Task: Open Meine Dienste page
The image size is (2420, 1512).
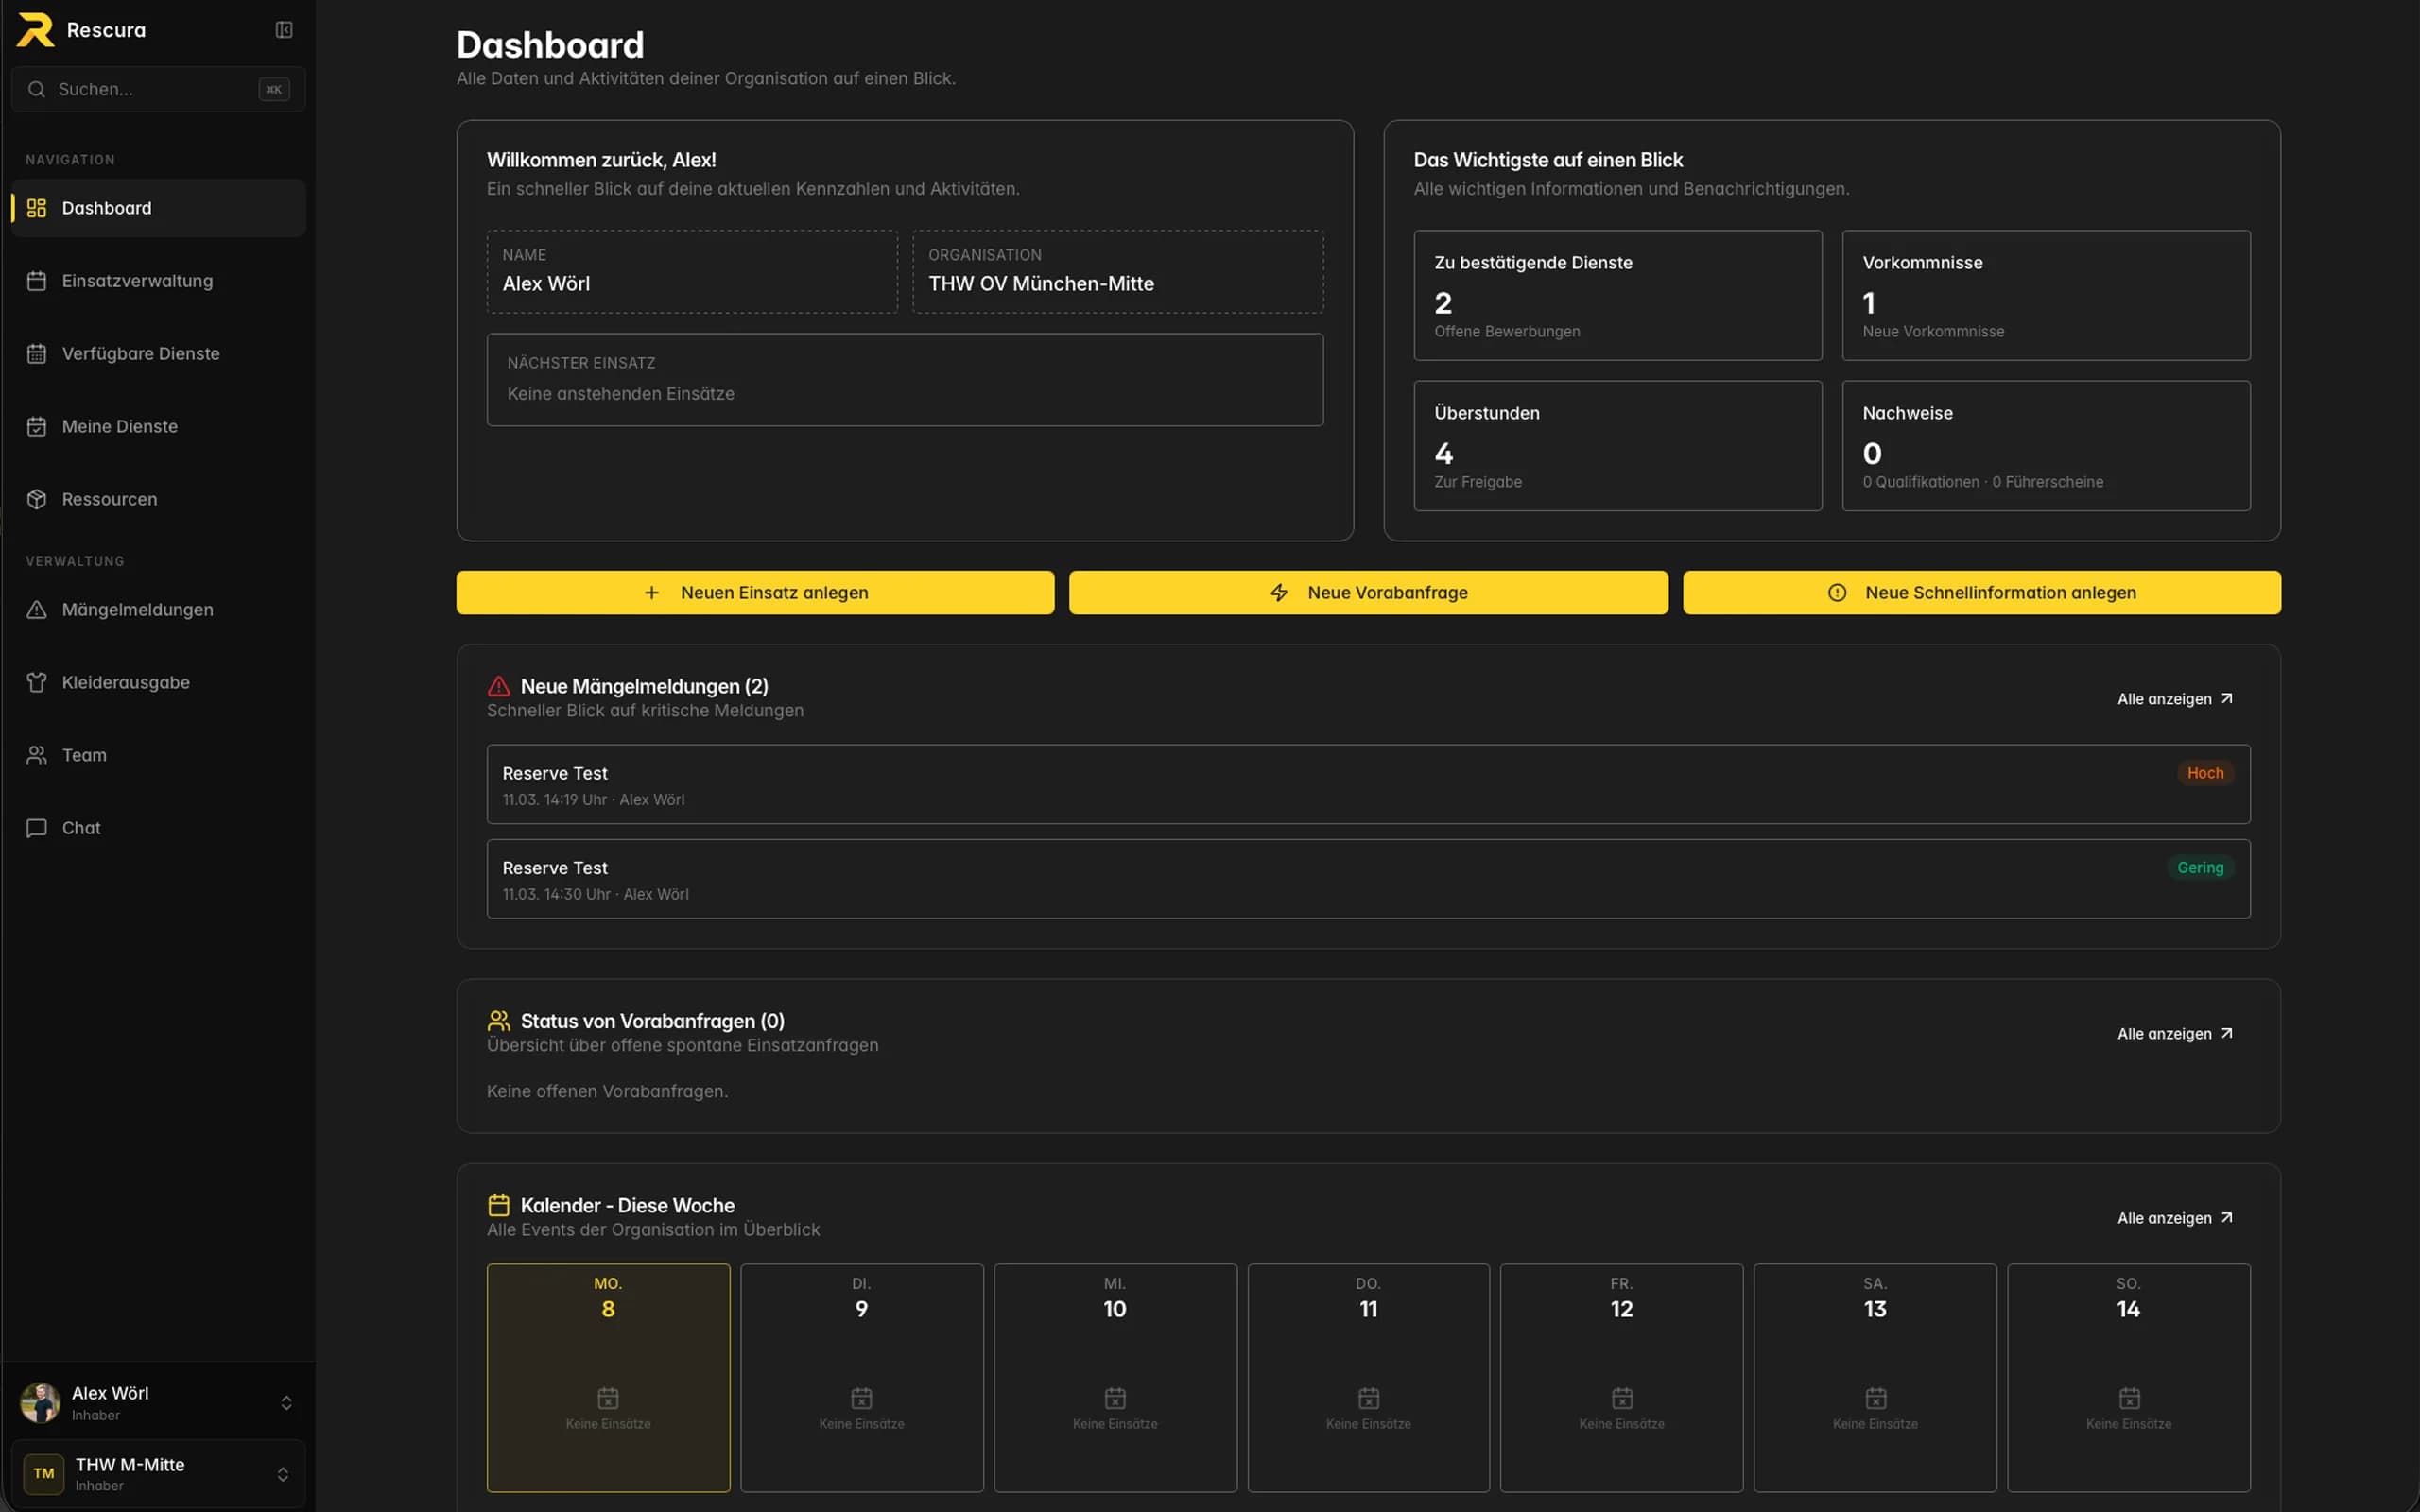Action: pyautogui.click(x=158, y=426)
